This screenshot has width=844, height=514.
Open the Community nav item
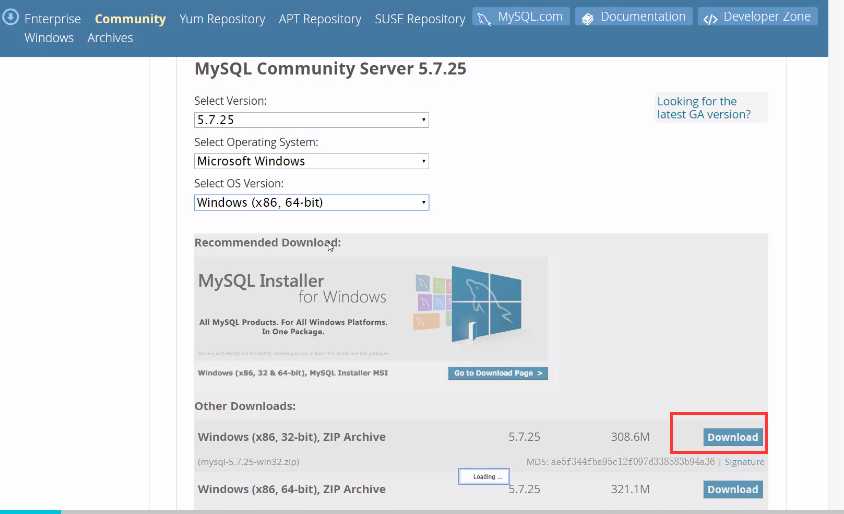[x=130, y=19]
